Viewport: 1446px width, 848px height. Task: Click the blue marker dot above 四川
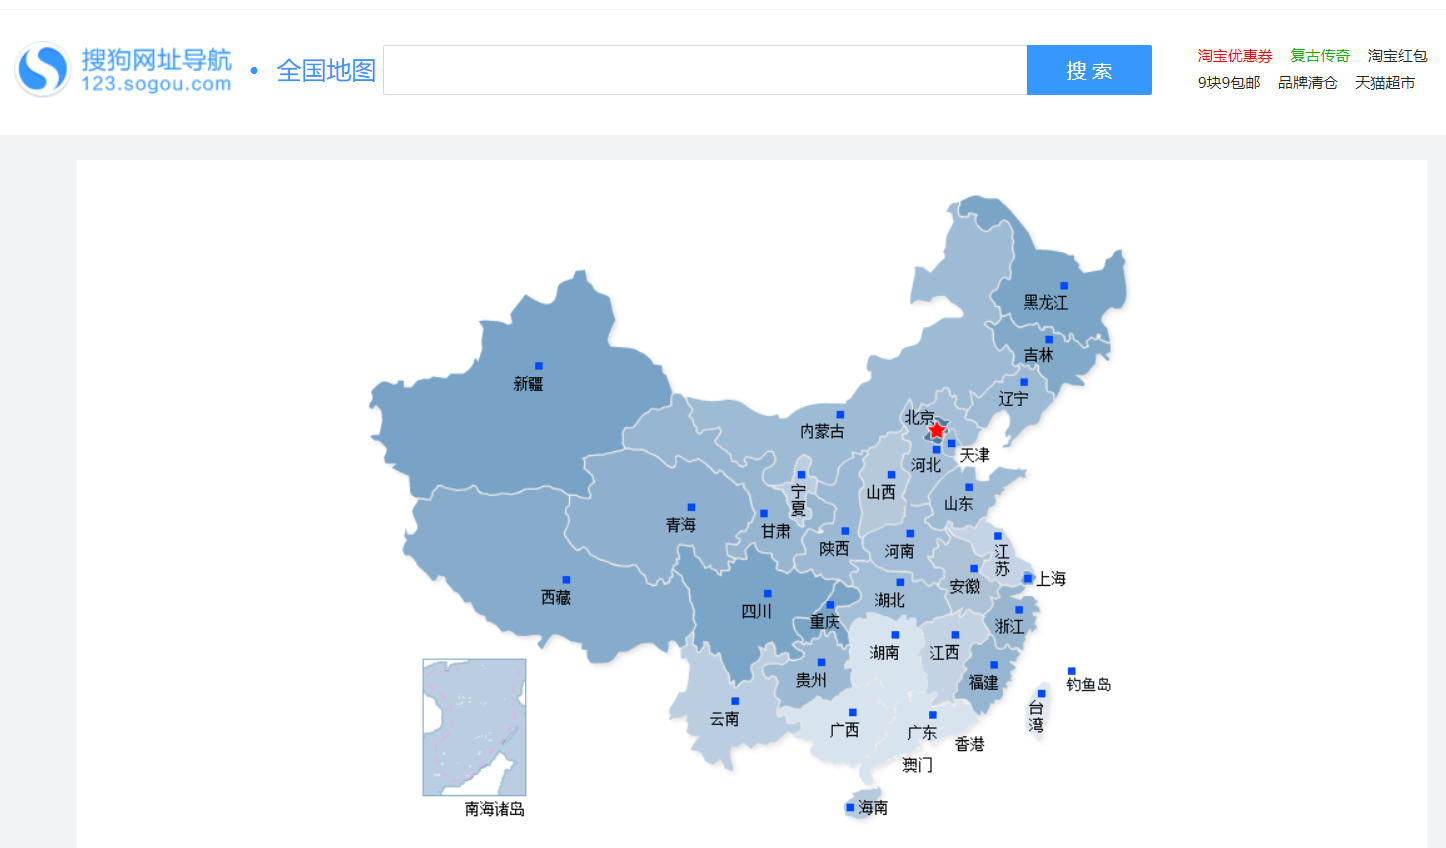tap(767, 594)
